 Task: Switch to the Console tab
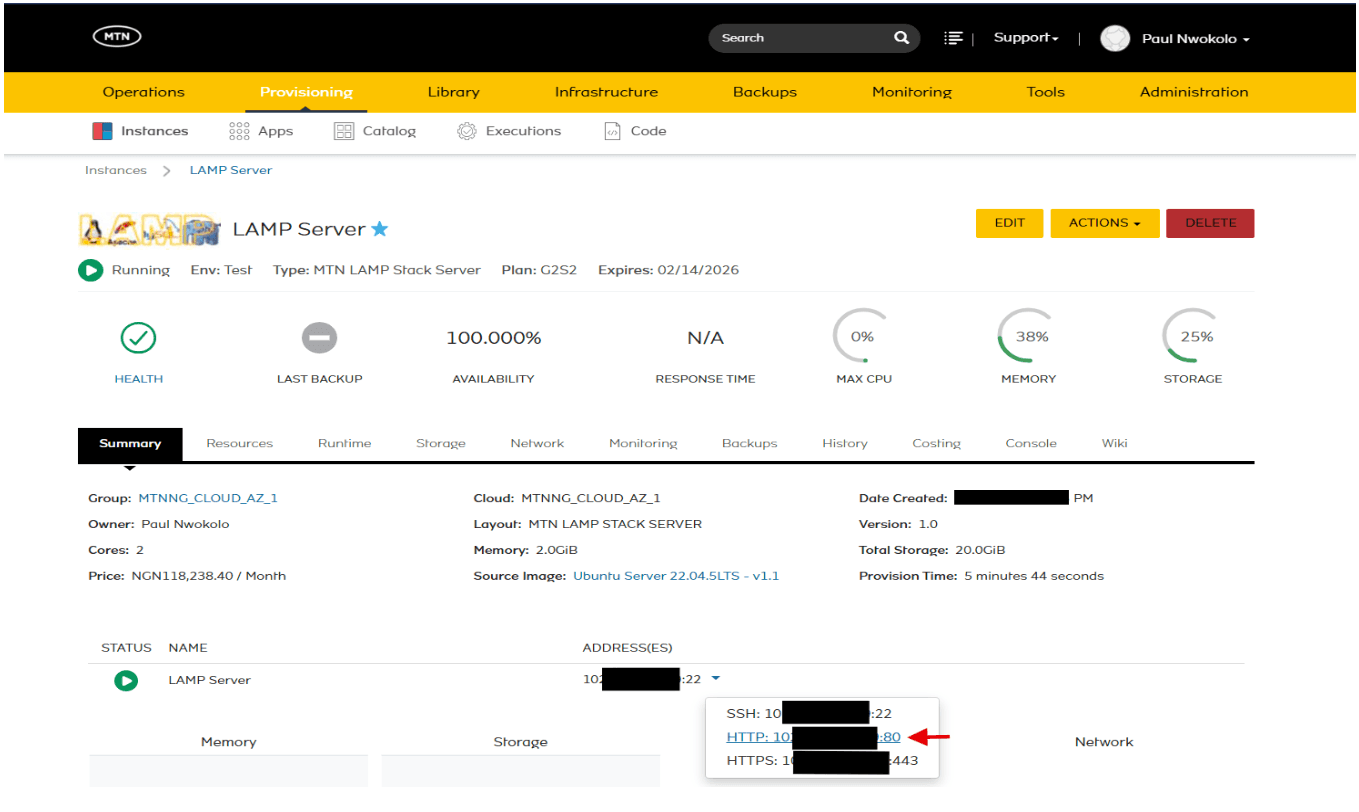[1031, 443]
